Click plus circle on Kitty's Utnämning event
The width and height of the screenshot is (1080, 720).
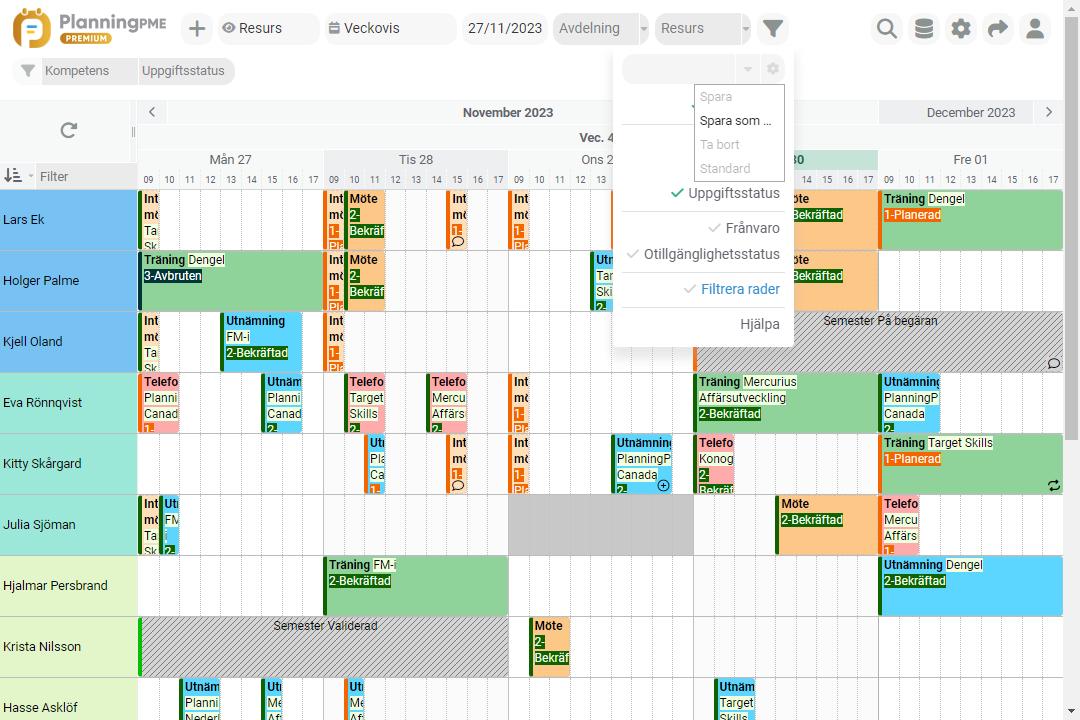click(x=663, y=485)
